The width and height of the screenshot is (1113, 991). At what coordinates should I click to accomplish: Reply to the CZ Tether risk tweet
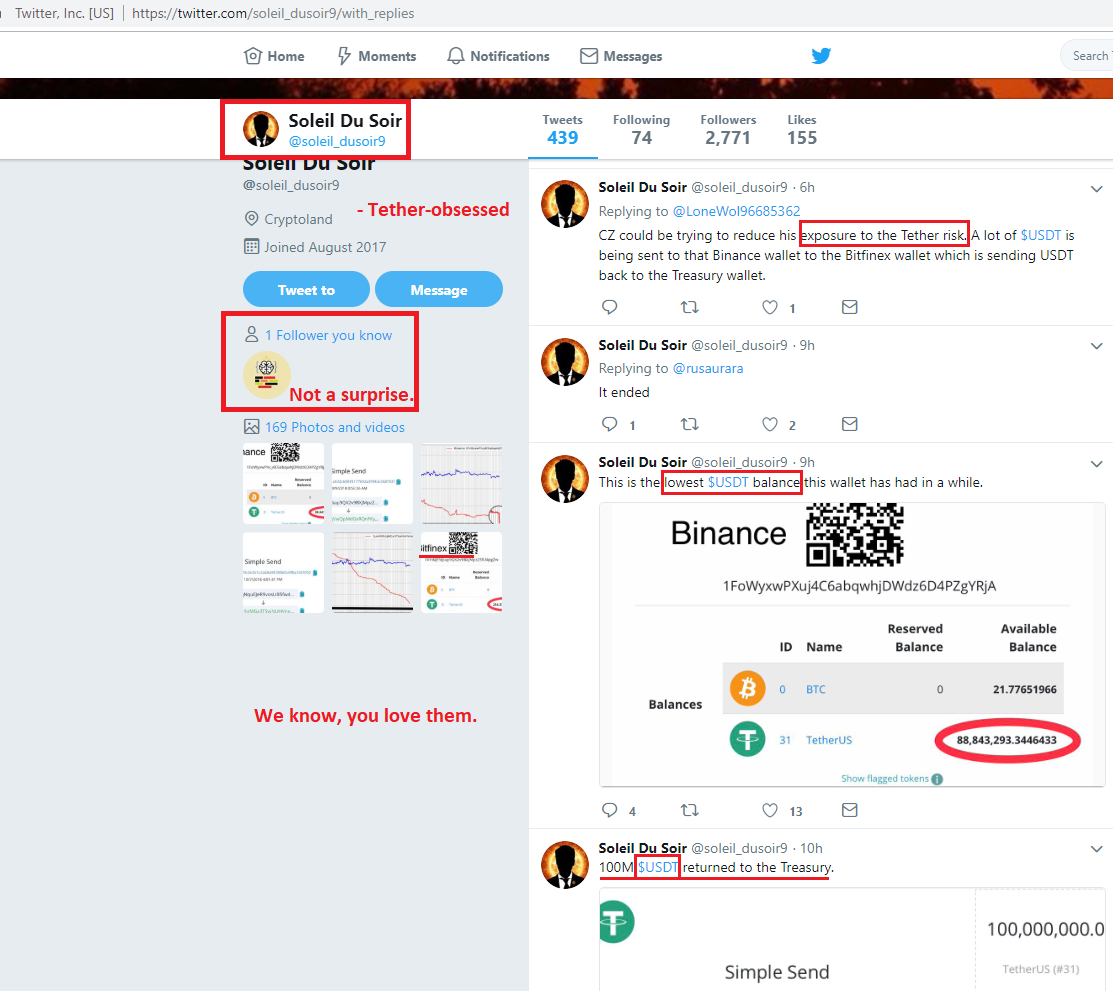click(610, 307)
